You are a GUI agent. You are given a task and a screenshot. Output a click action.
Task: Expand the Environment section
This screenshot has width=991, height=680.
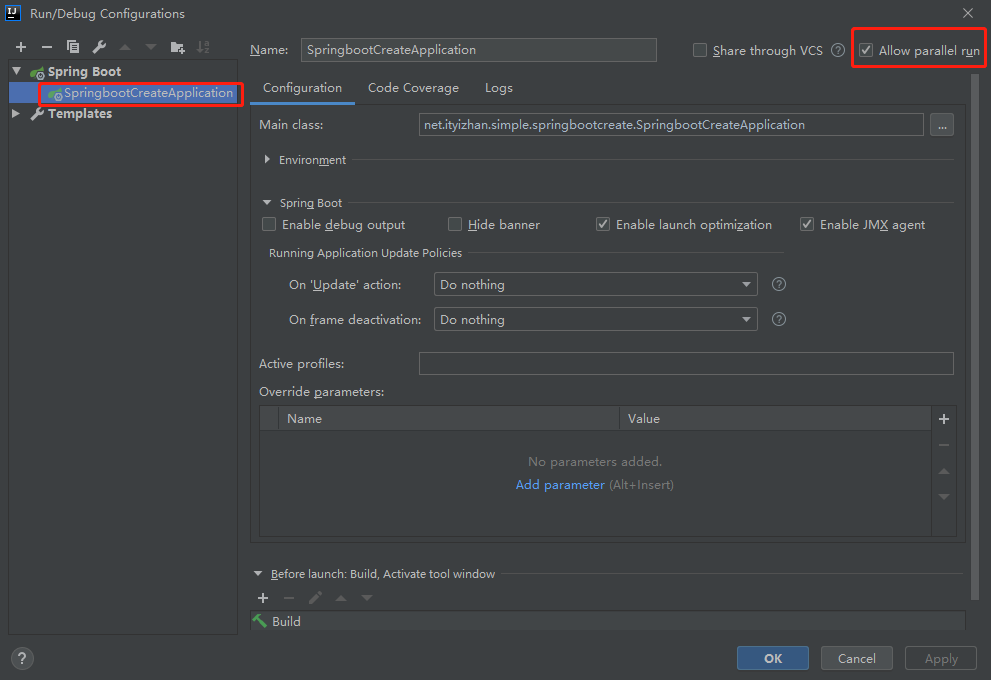267,159
